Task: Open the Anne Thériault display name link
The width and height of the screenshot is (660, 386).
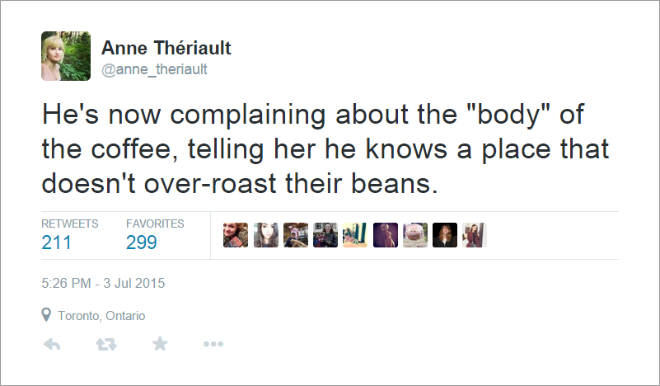Action: tap(166, 48)
